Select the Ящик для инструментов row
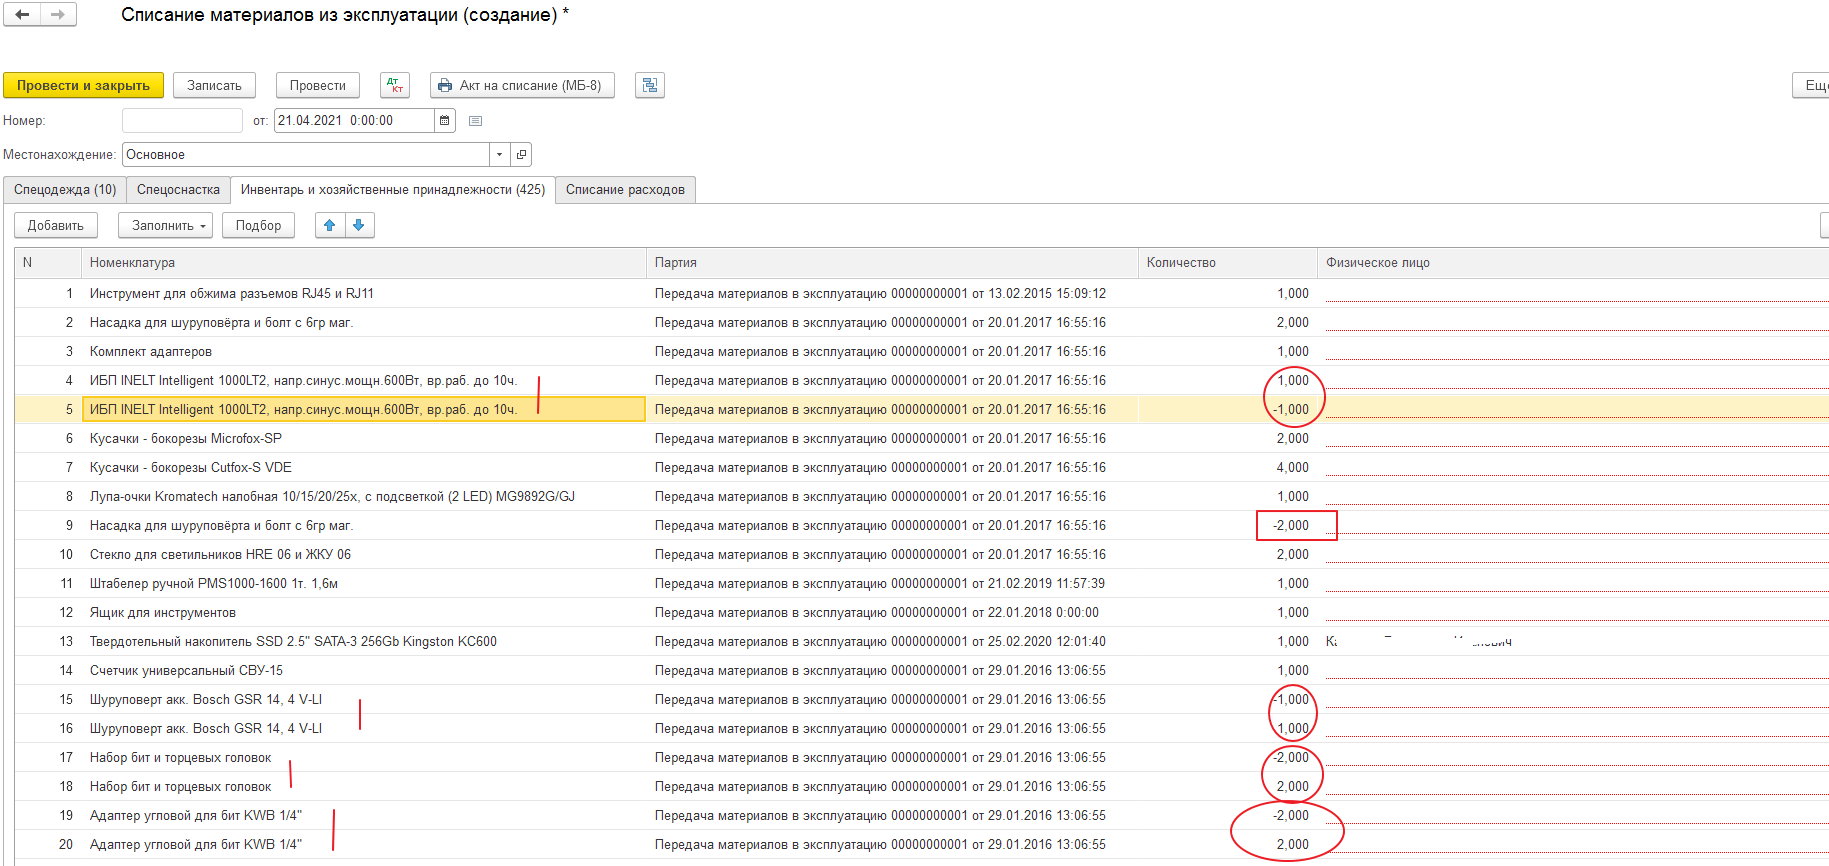This screenshot has height=866, width=1829. point(922,613)
